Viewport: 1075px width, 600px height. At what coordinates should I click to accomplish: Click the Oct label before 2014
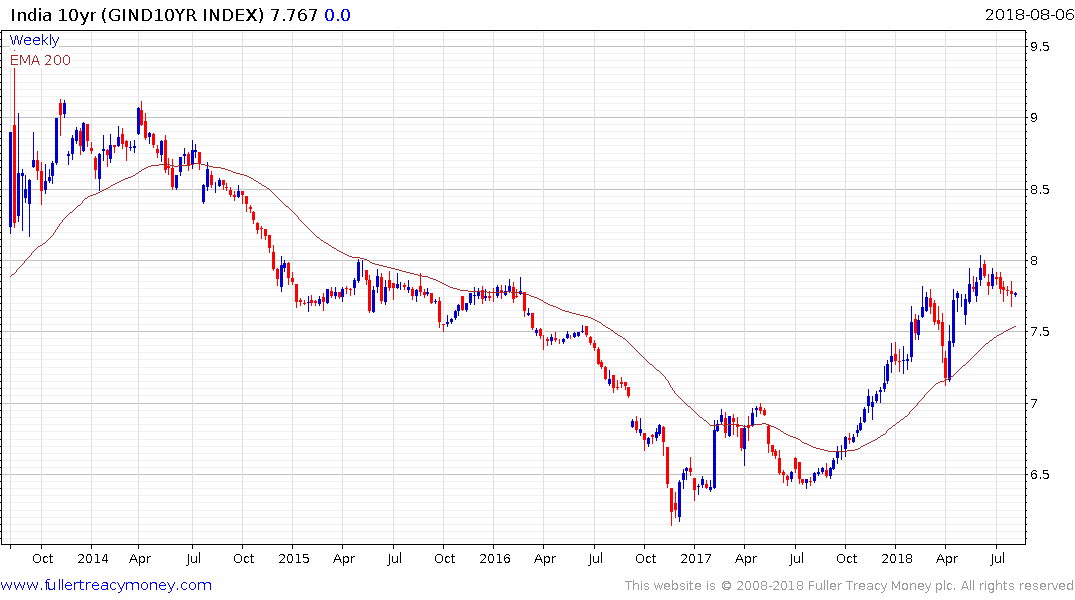point(43,559)
